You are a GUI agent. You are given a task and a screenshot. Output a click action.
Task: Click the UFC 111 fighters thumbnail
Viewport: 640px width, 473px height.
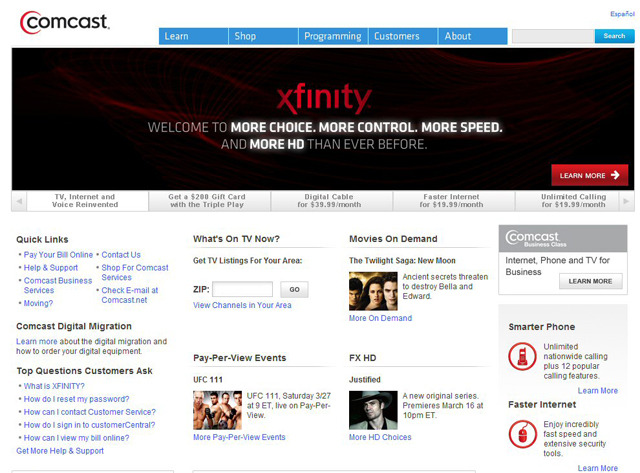pos(217,410)
